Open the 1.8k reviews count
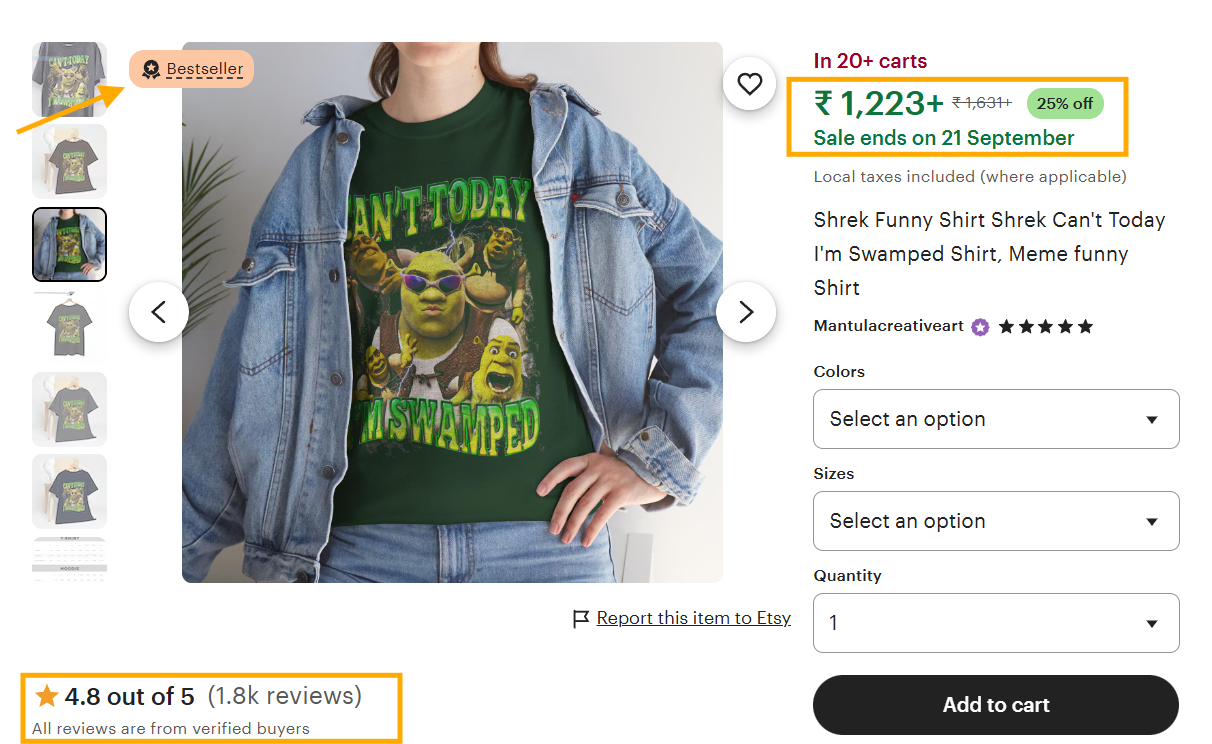1212x744 pixels. tap(285, 696)
